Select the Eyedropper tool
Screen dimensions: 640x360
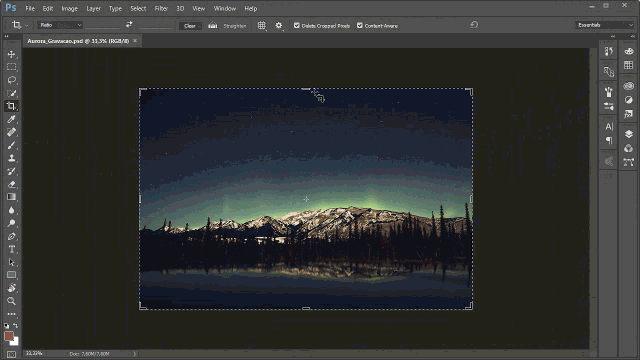(11, 119)
